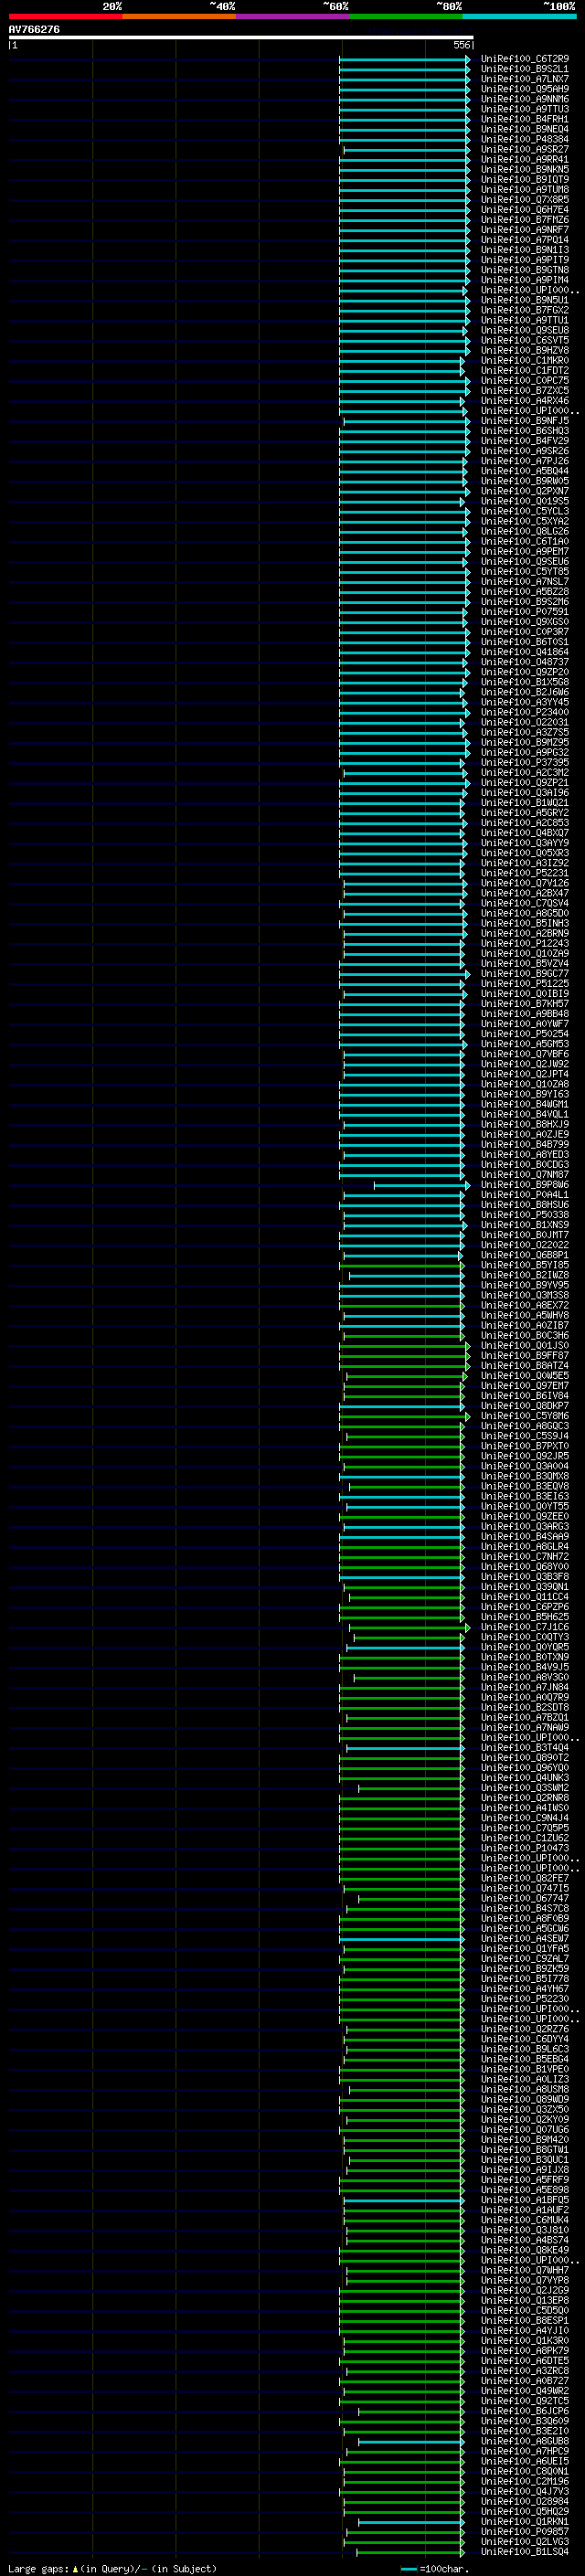The image size is (585, 2576).
Task: Select label UniRef100_A9PIM4
Action: coord(524,280)
